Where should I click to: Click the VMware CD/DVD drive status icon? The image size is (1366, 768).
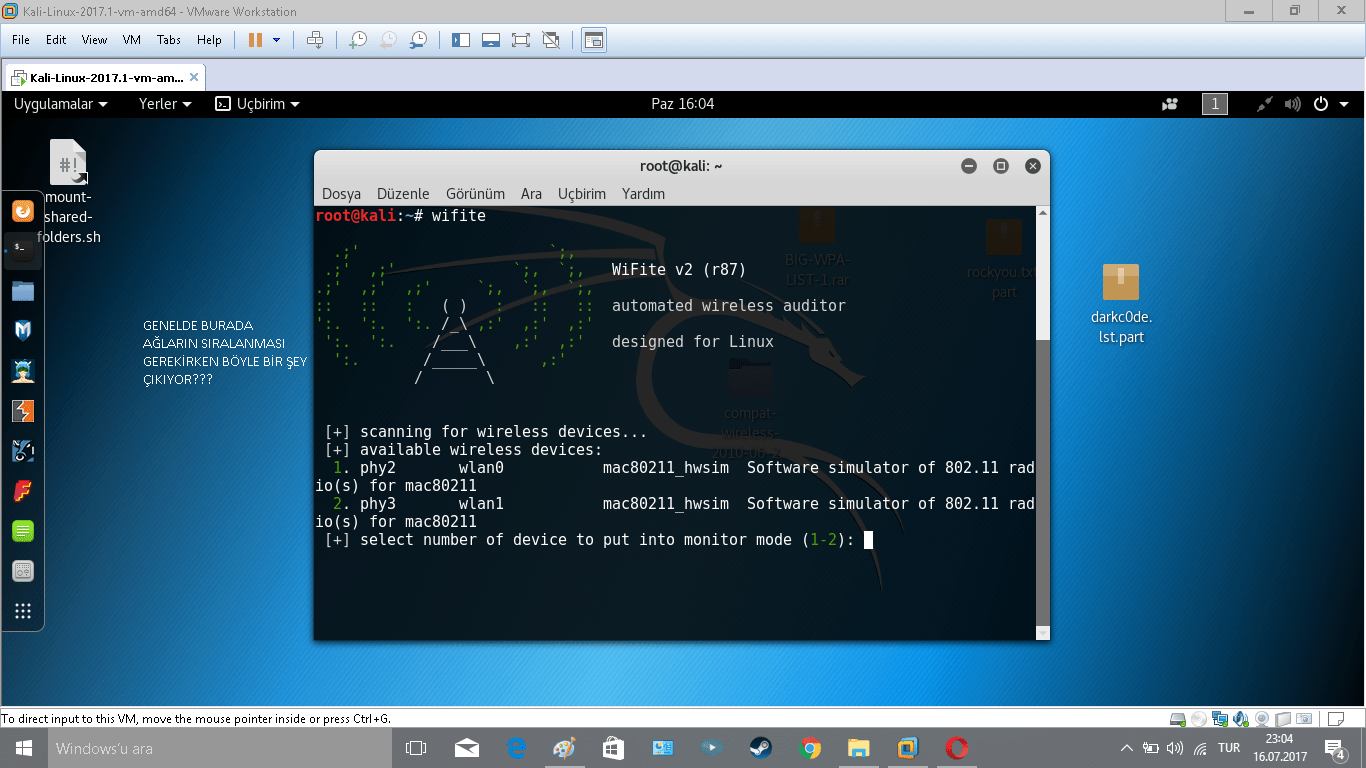(x=1199, y=719)
